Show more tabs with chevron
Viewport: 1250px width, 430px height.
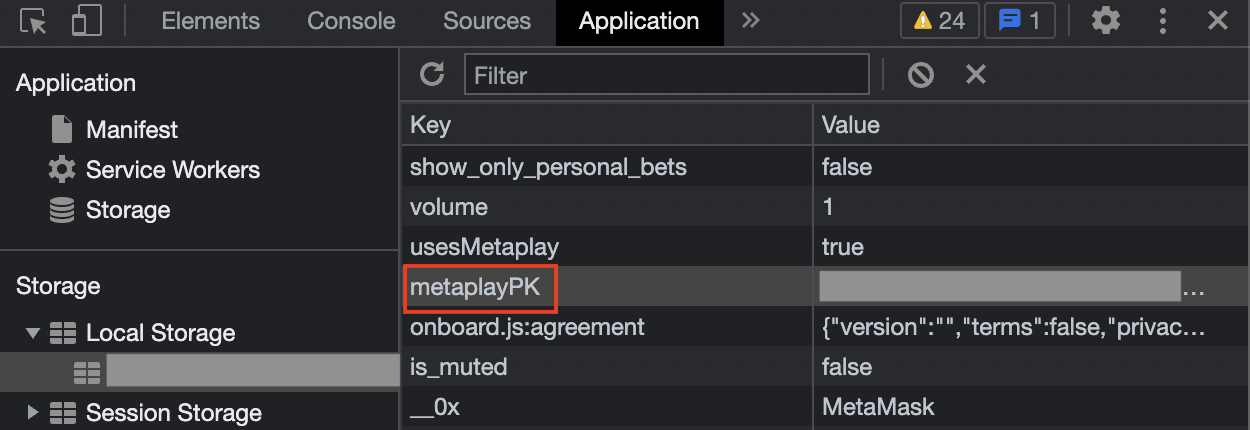(752, 21)
